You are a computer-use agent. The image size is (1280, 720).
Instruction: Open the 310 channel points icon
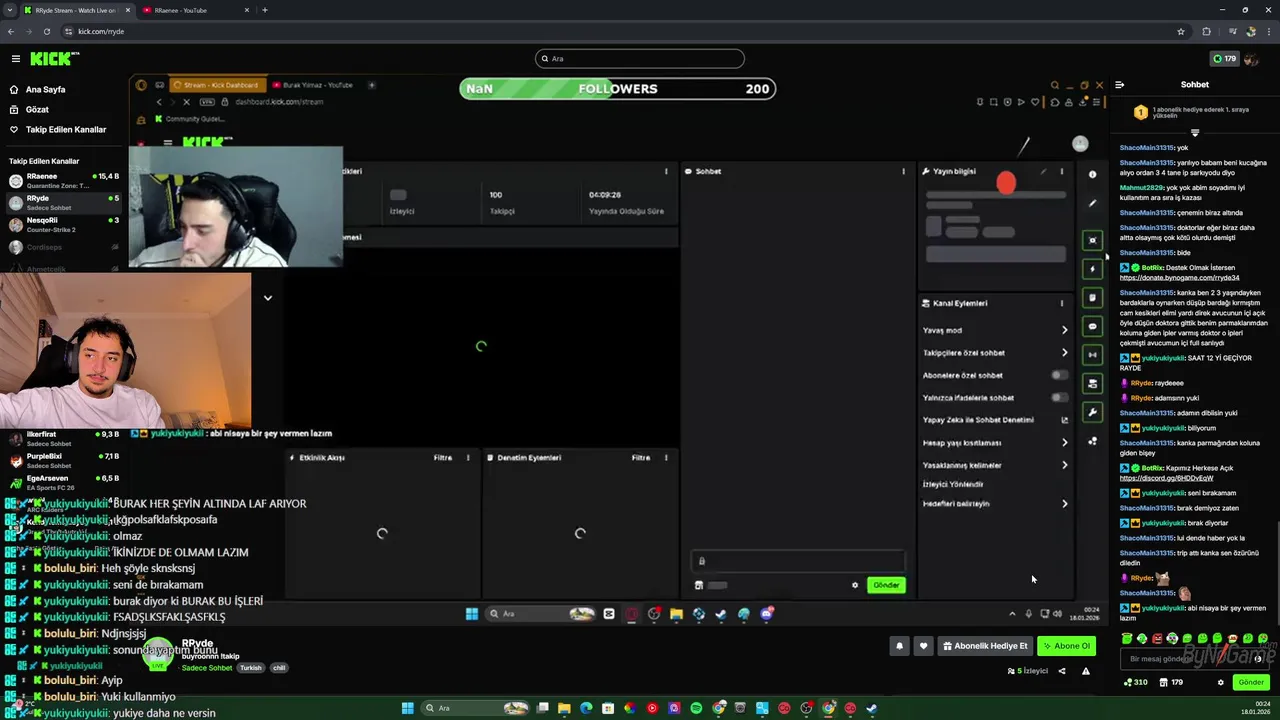point(1135,682)
